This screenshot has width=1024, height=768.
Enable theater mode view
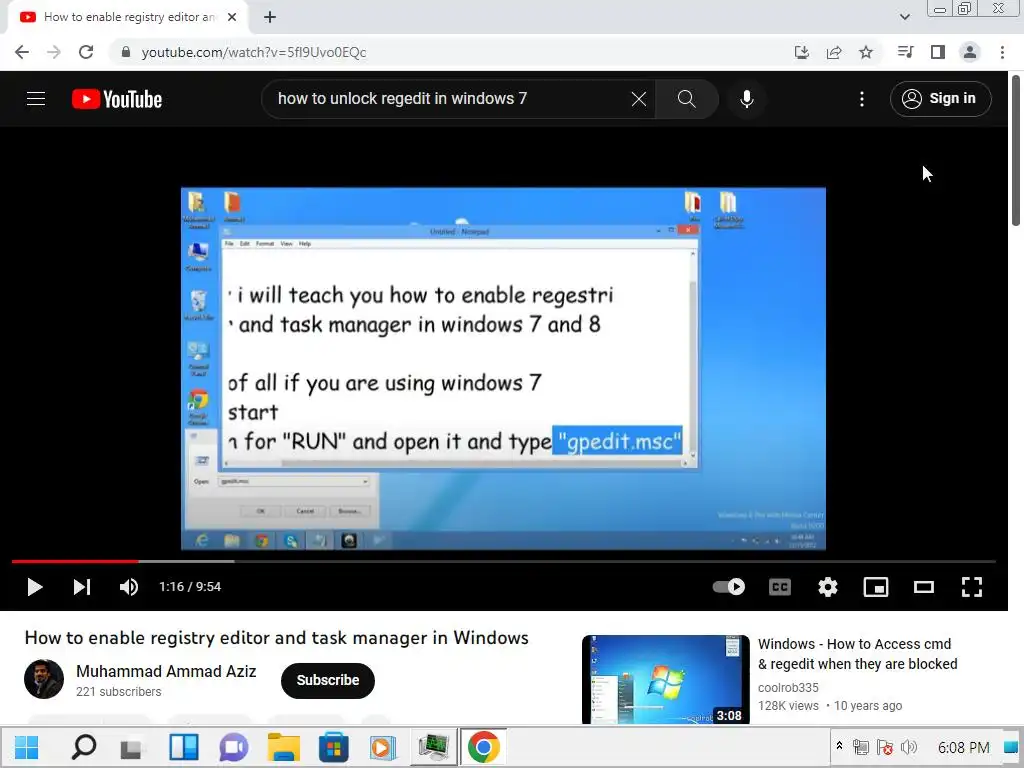923,586
